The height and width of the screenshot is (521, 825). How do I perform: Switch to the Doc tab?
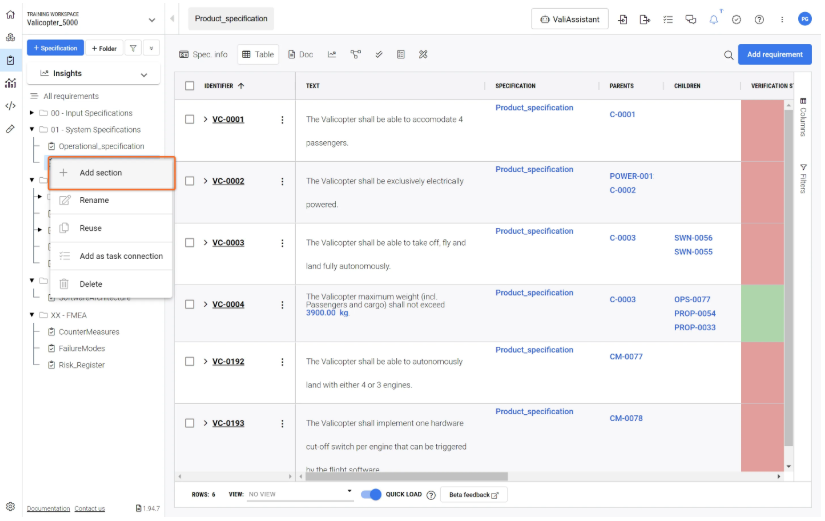click(x=301, y=55)
